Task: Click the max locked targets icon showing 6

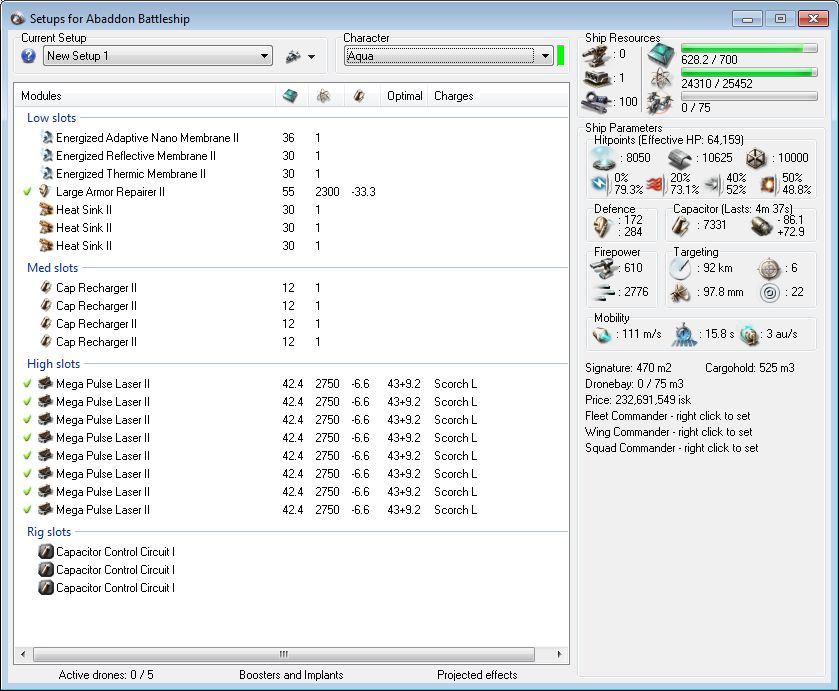Action: [769, 269]
